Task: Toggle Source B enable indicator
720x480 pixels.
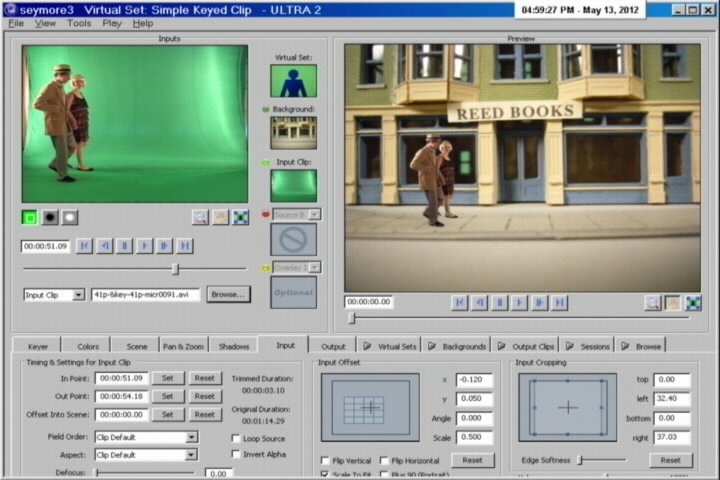Action: point(265,214)
